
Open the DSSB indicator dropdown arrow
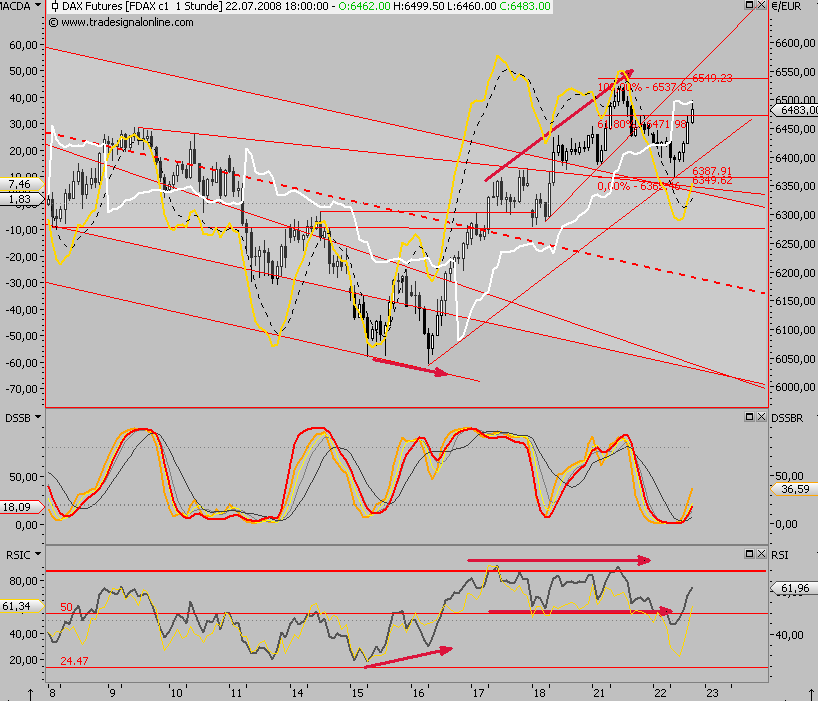[38, 418]
